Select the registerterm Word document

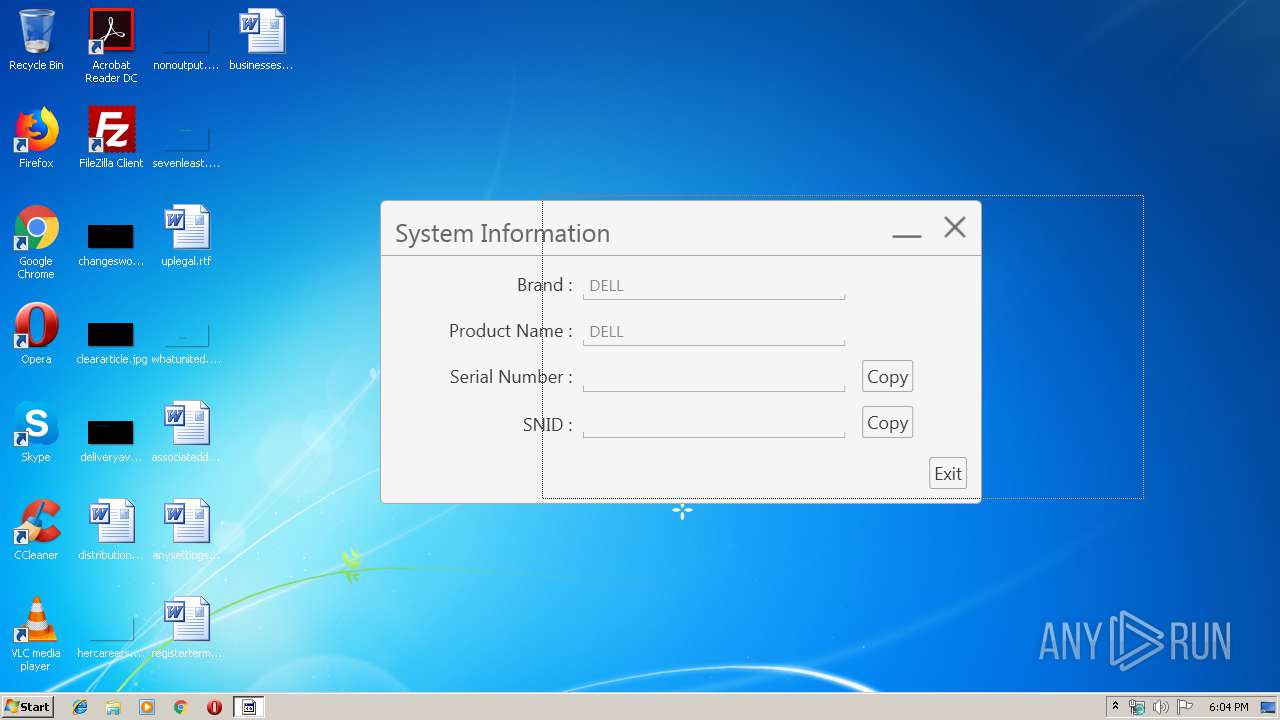[186, 628]
